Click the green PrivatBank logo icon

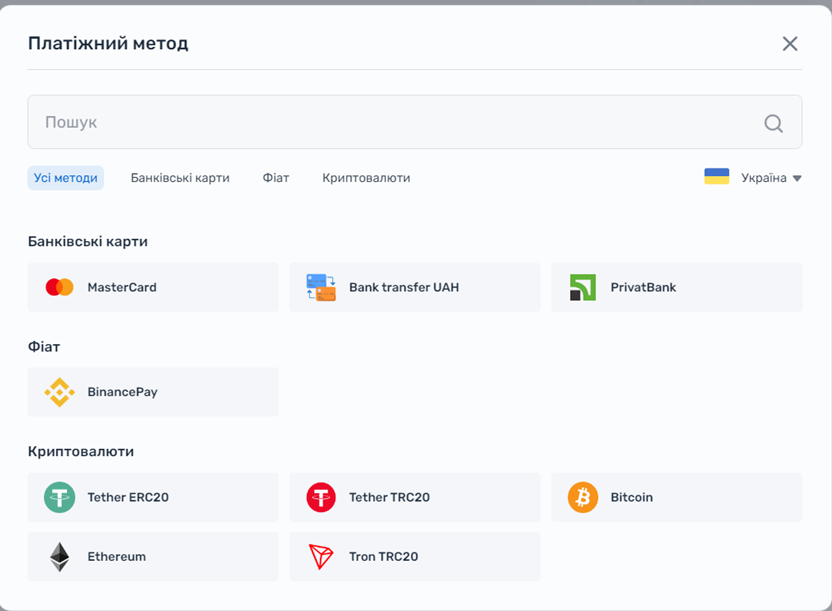(x=582, y=287)
